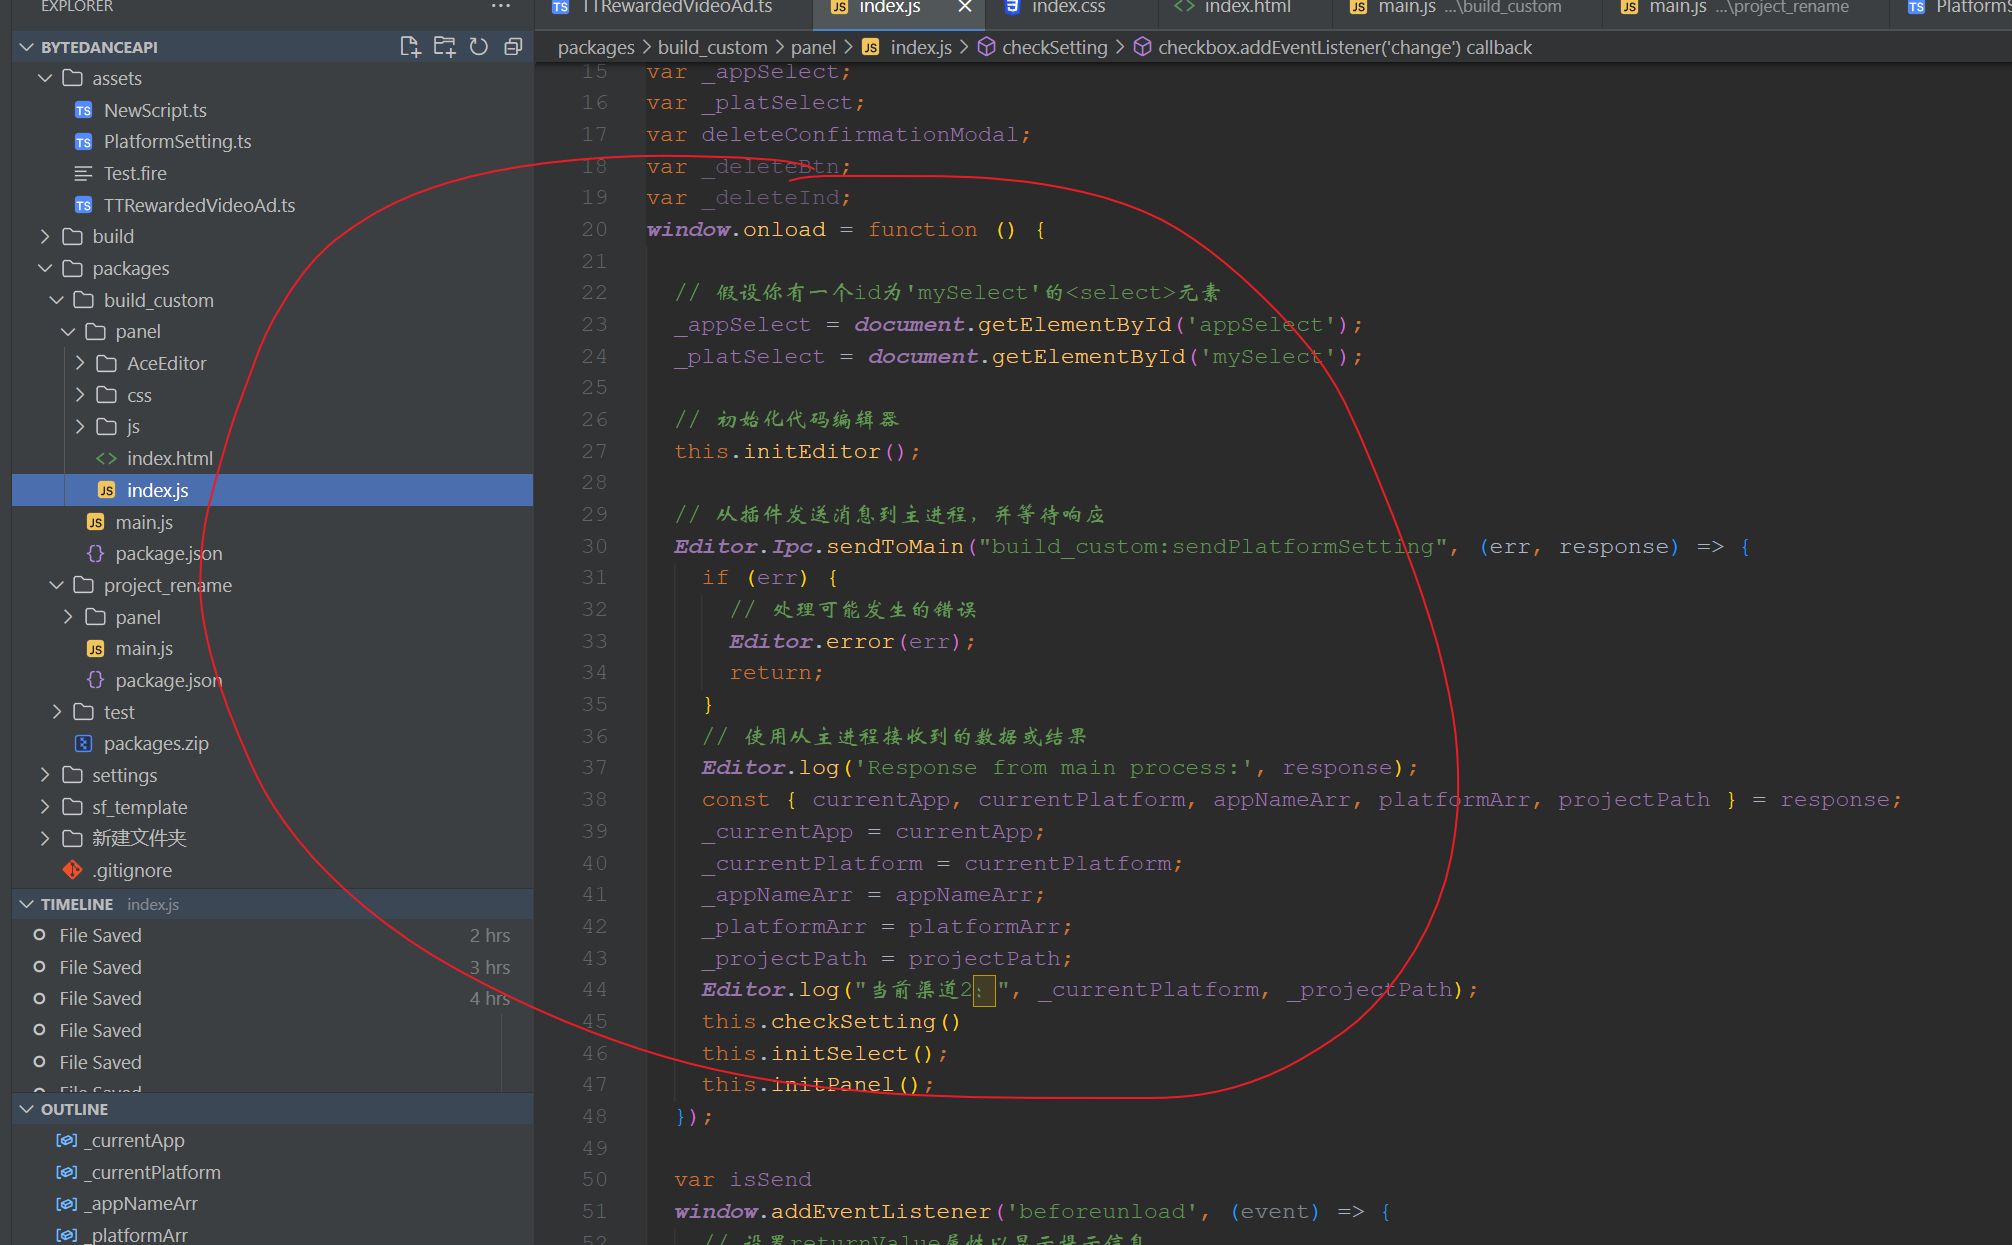This screenshot has width=2012, height=1245.
Task: Collapse all folders in Explorer
Action: [x=513, y=47]
